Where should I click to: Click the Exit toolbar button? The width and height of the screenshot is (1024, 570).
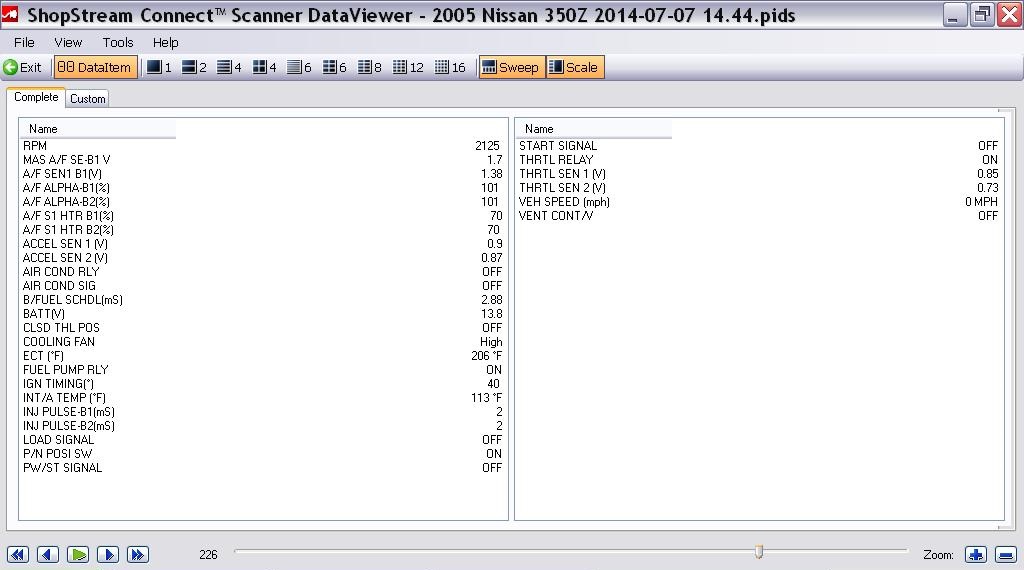click(x=23, y=67)
